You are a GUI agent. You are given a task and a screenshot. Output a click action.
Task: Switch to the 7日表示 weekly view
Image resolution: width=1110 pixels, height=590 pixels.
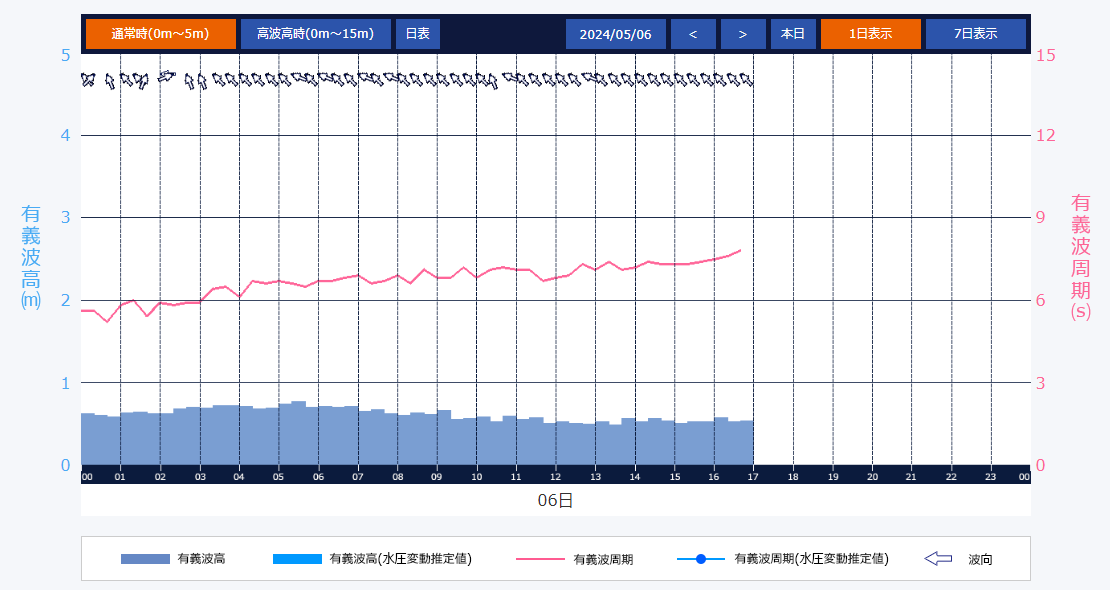[x=975, y=34]
